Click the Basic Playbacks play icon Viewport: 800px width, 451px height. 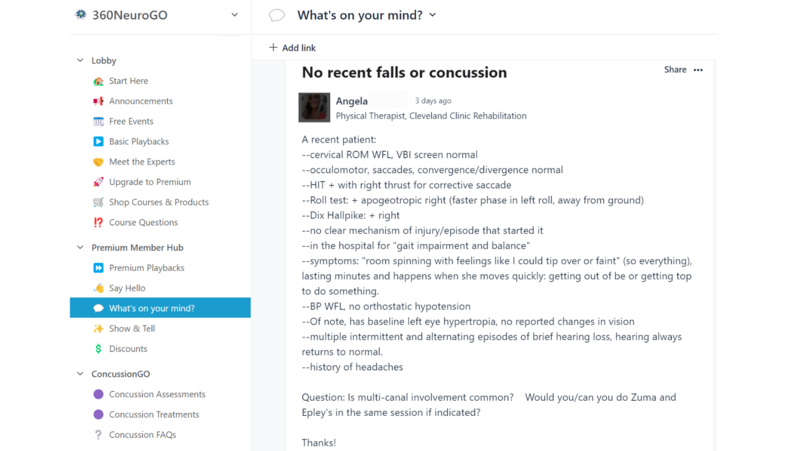click(98, 142)
